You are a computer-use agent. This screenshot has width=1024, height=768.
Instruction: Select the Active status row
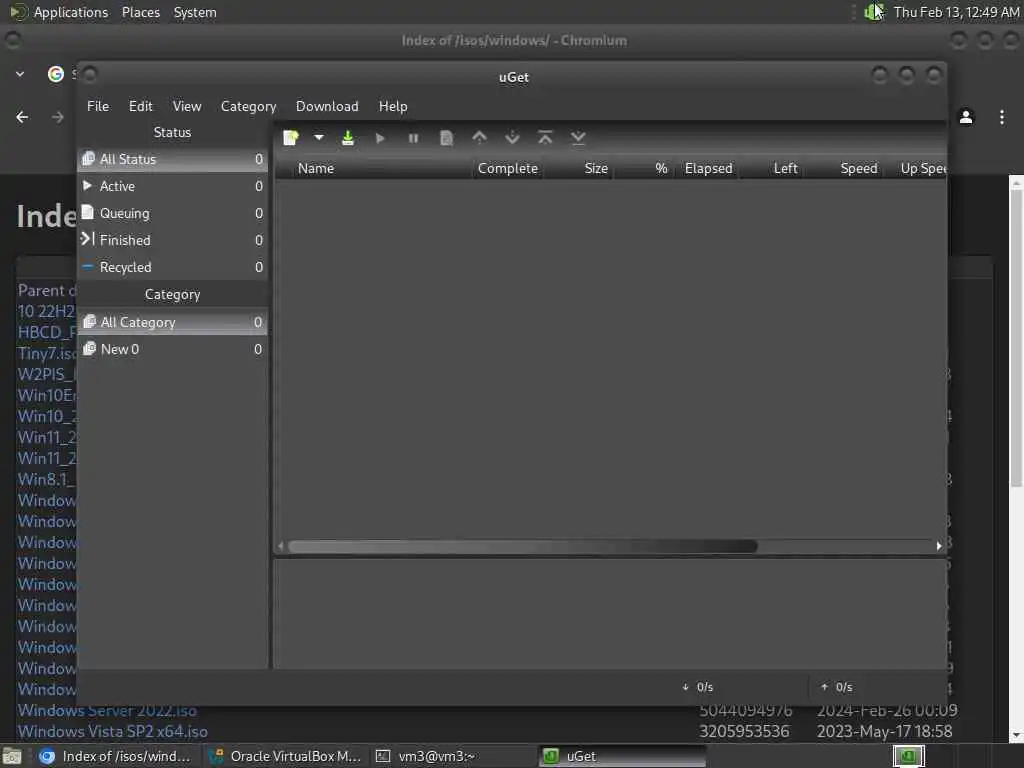(x=172, y=186)
